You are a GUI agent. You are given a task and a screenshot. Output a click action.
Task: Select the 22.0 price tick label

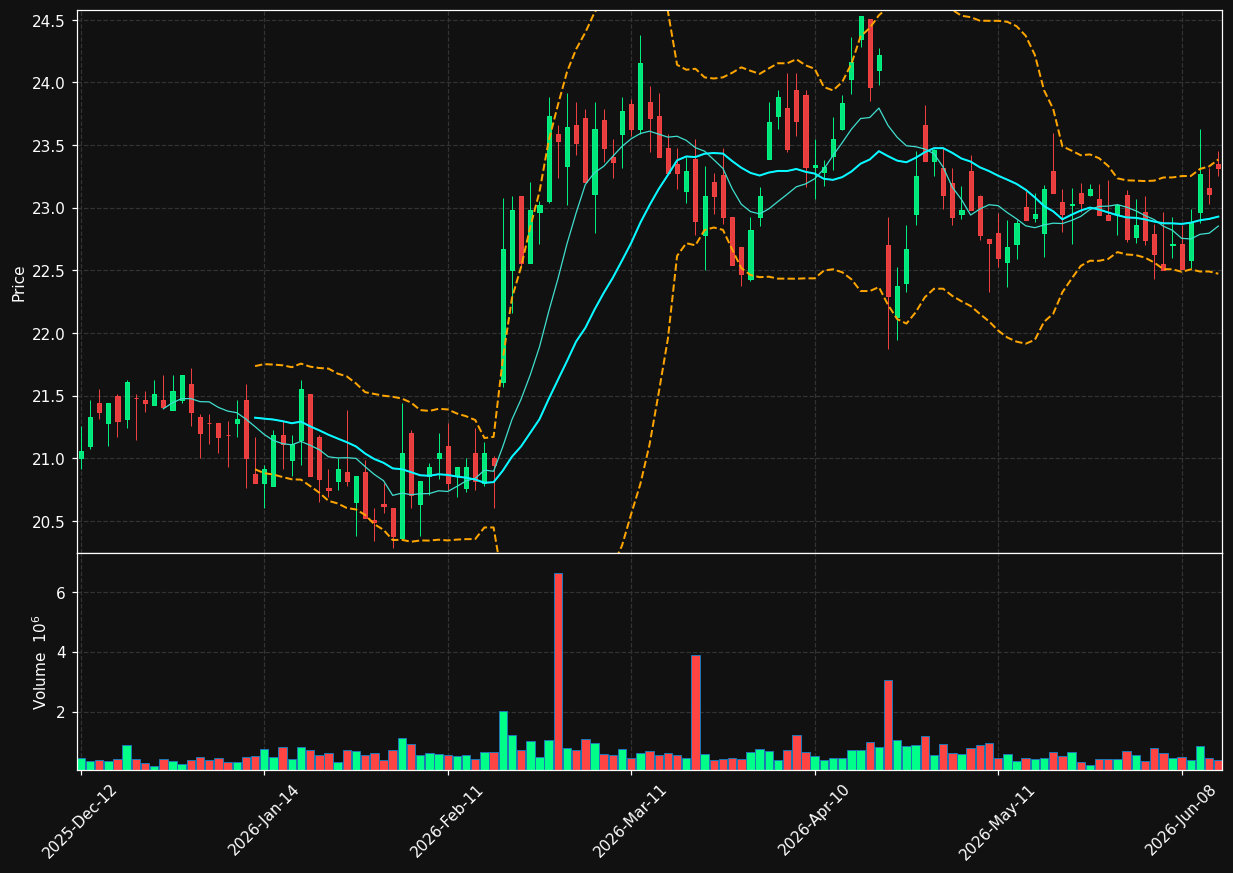tap(50, 334)
